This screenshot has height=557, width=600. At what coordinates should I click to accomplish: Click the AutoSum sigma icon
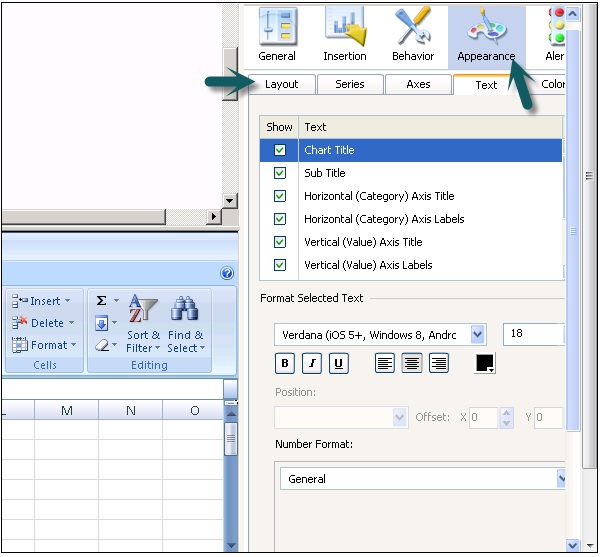[102, 301]
